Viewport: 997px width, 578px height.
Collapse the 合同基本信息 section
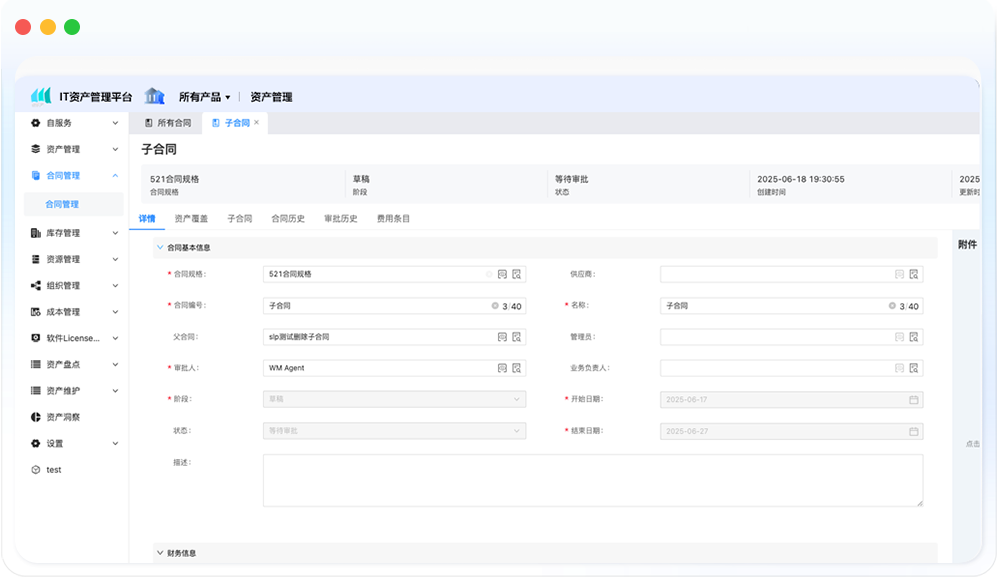click(x=160, y=247)
